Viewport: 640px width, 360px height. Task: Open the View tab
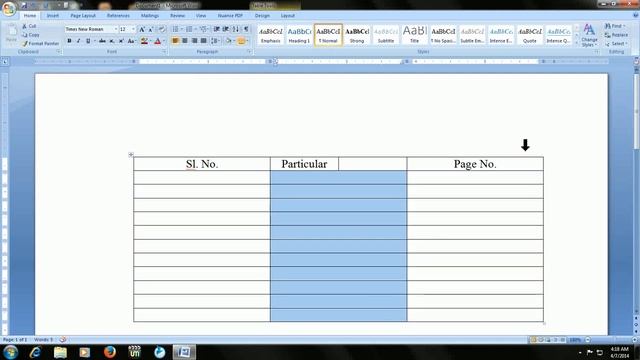[x=201, y=16]
